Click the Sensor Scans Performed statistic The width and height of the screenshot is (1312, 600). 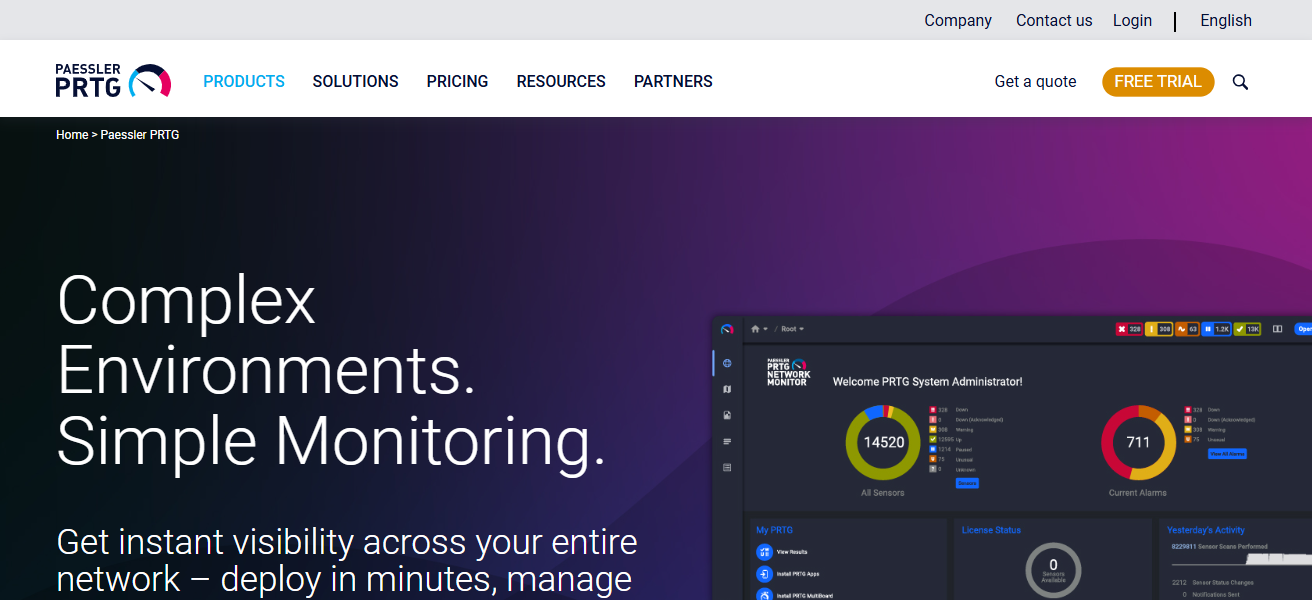1219,547
